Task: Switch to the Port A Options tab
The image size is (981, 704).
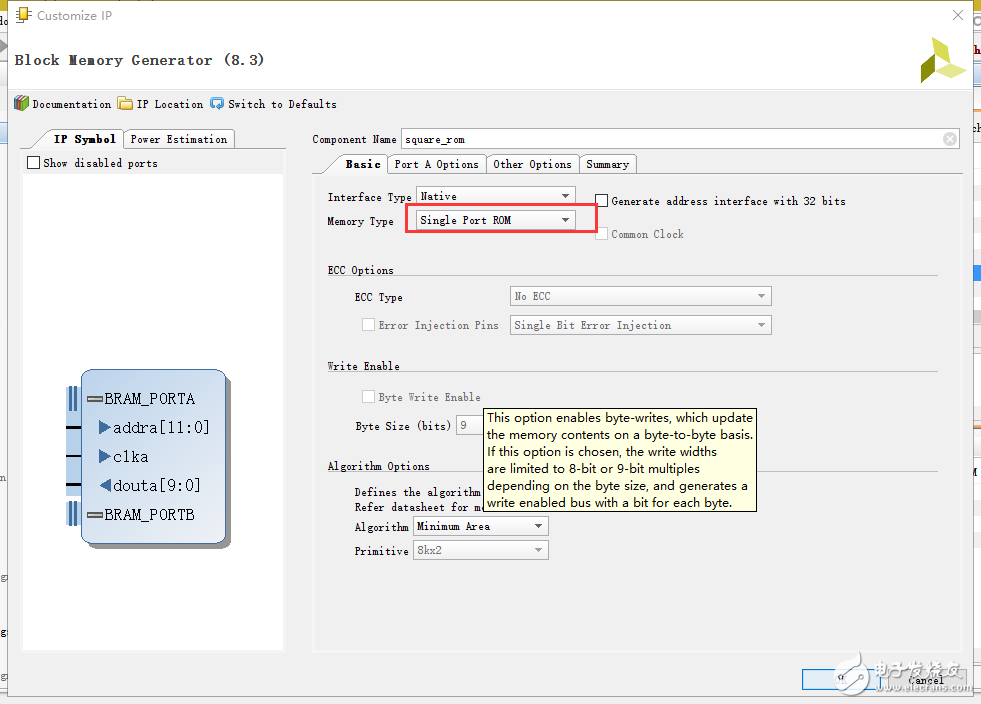Action: (436, 164)
